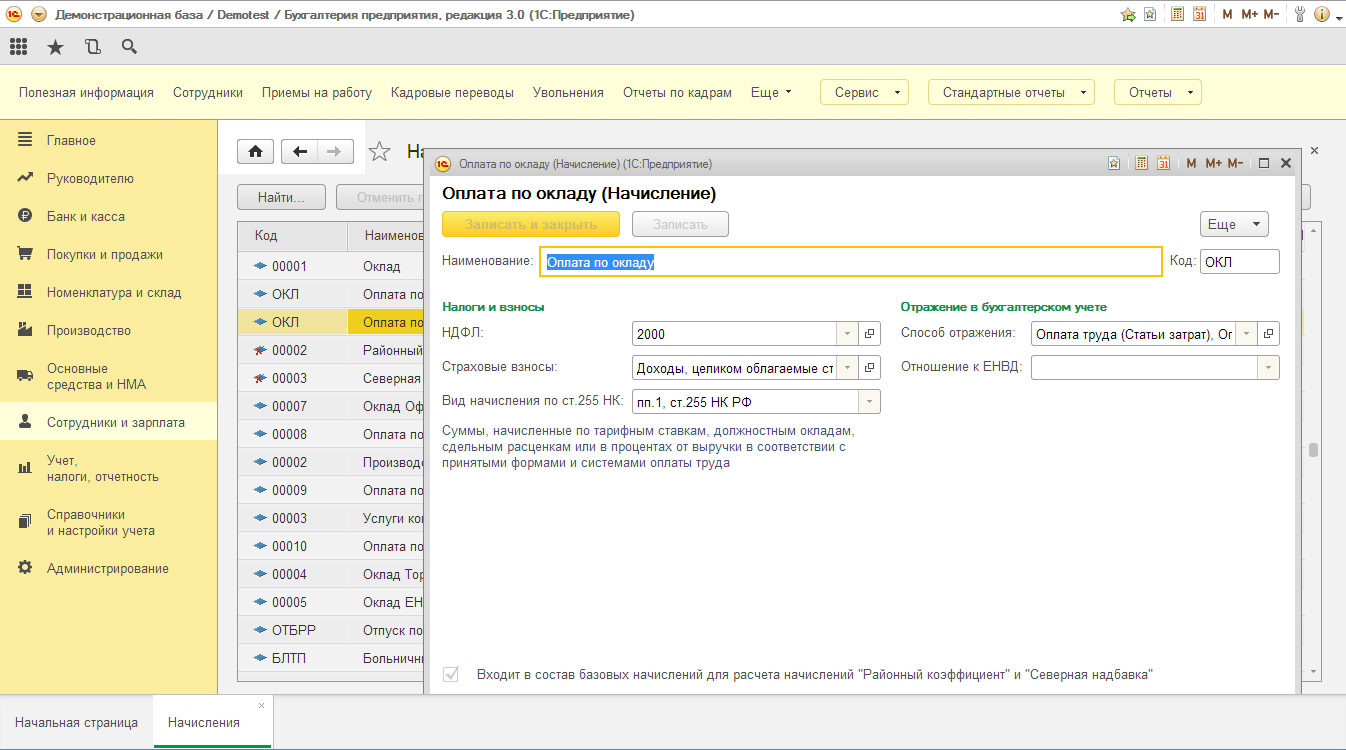Open the tools wrench icon in title bar

click(1300, 14)
